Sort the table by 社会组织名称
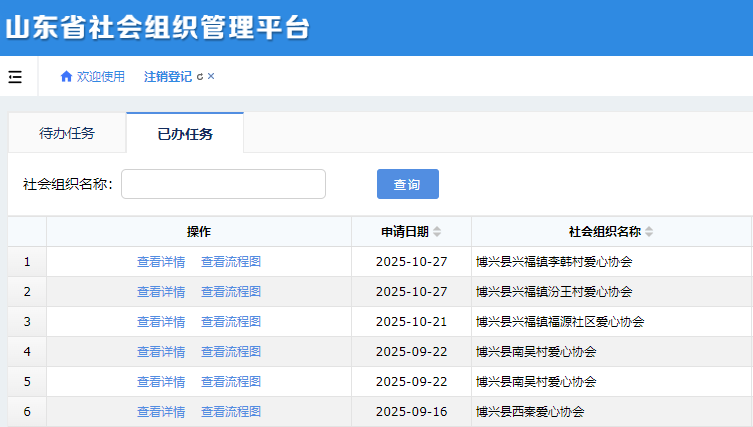This screenshot has width=753, height=427. click(x=649, y=232)
